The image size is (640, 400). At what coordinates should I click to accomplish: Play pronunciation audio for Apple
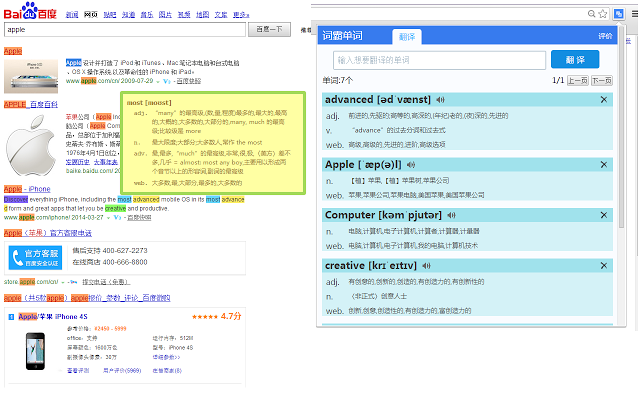coord(411,164)
